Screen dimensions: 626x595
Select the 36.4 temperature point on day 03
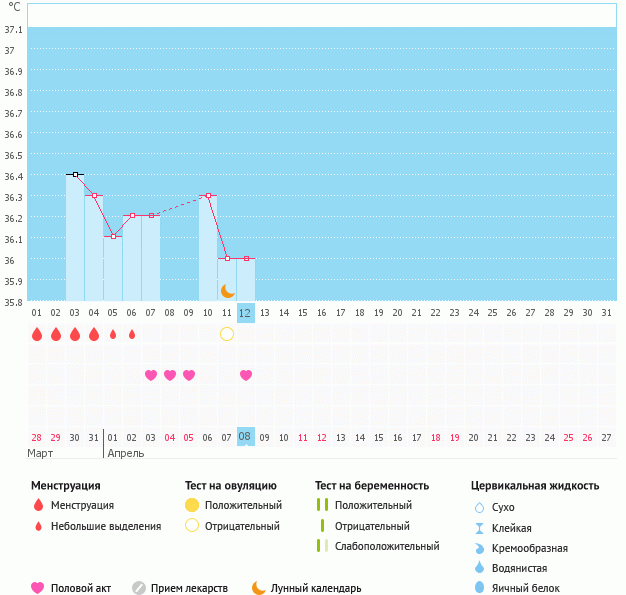point(75,174)
